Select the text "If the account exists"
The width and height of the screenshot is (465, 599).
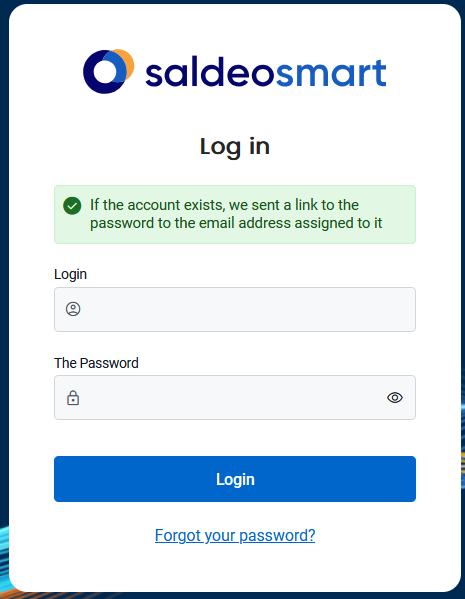click(157, 205)
